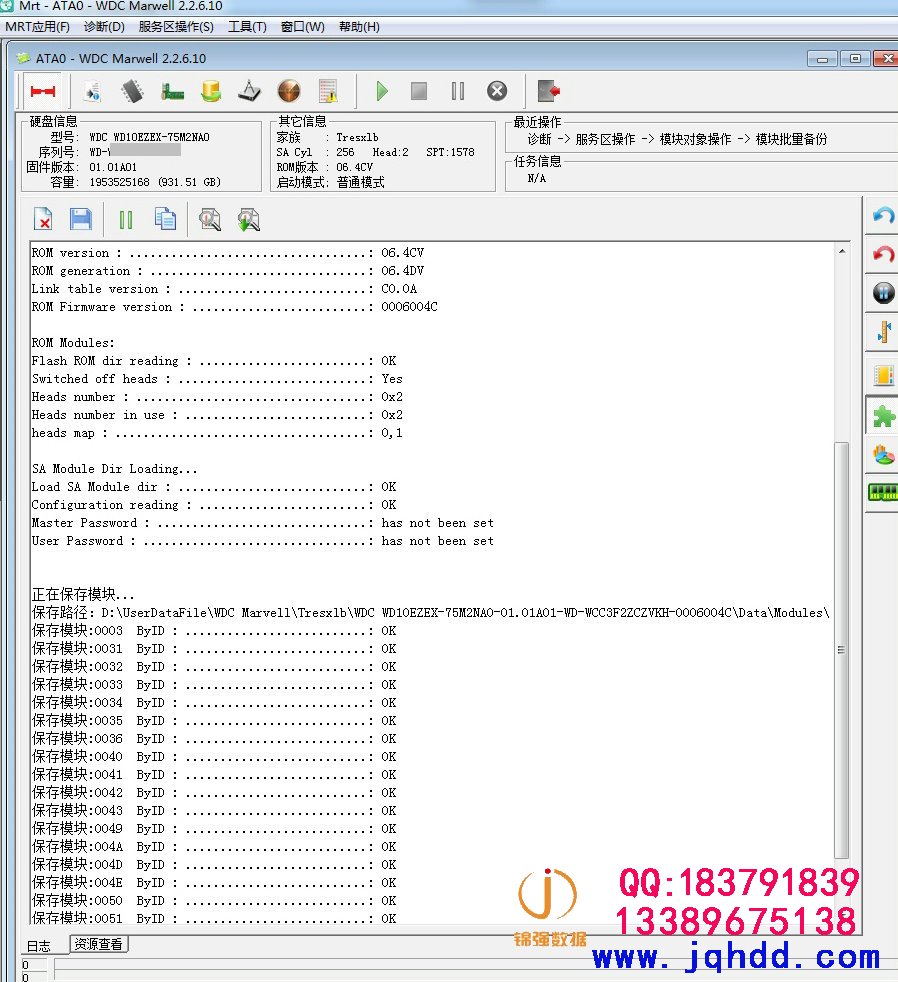Screen dimensions: 898x982
Task: Click the gray stop square button
Action: 419,91
